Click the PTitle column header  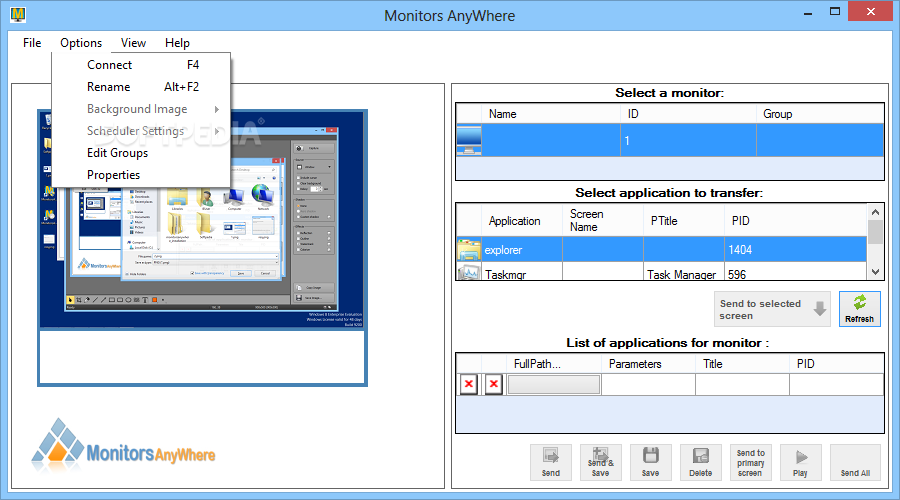pos(684,221)
